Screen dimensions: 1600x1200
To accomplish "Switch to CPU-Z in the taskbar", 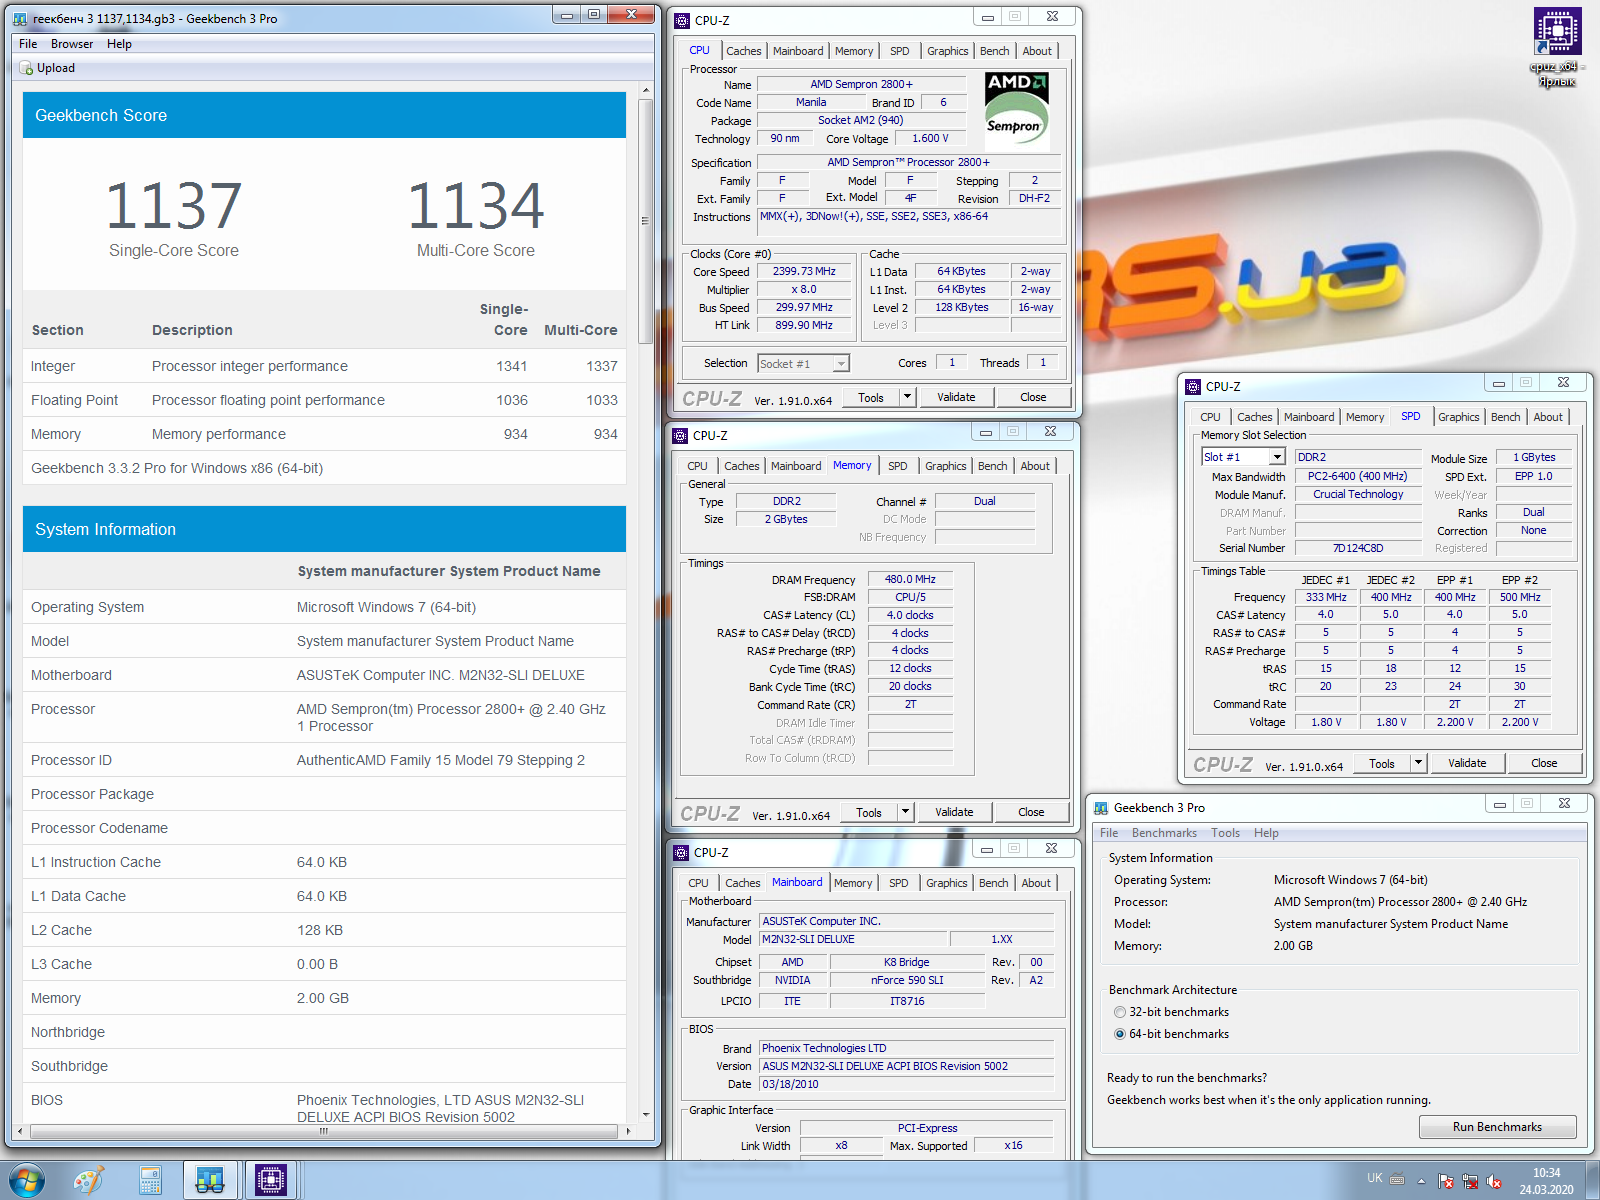I will point(270,1180).
